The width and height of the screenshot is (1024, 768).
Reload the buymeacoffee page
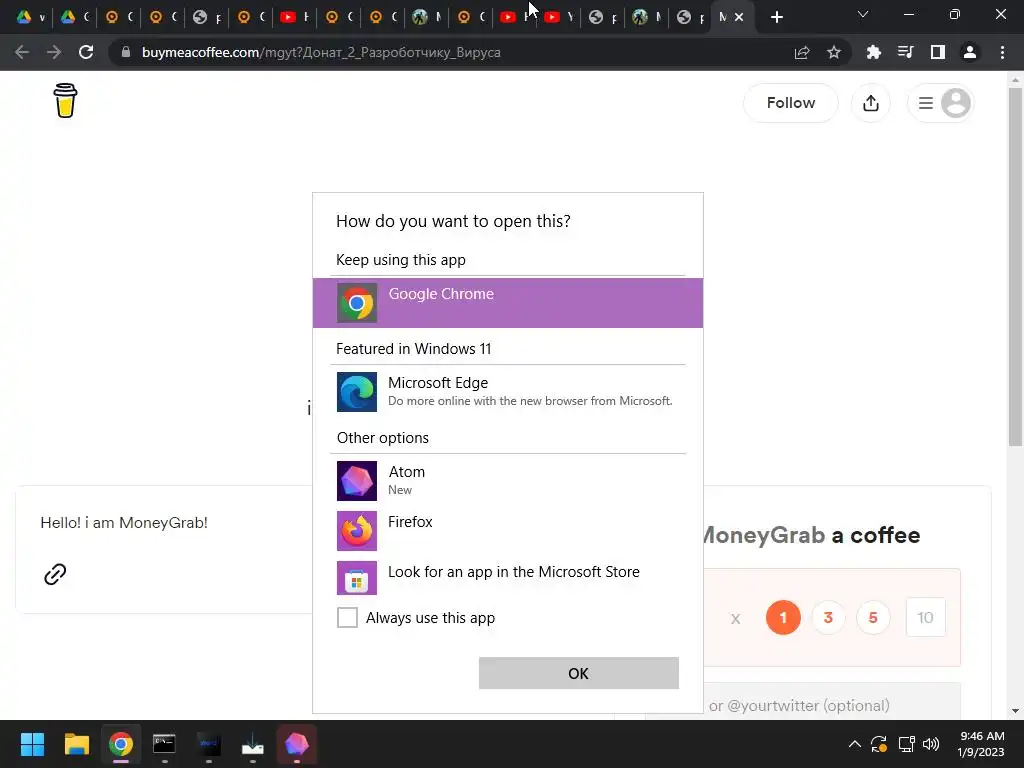(86, 52)
